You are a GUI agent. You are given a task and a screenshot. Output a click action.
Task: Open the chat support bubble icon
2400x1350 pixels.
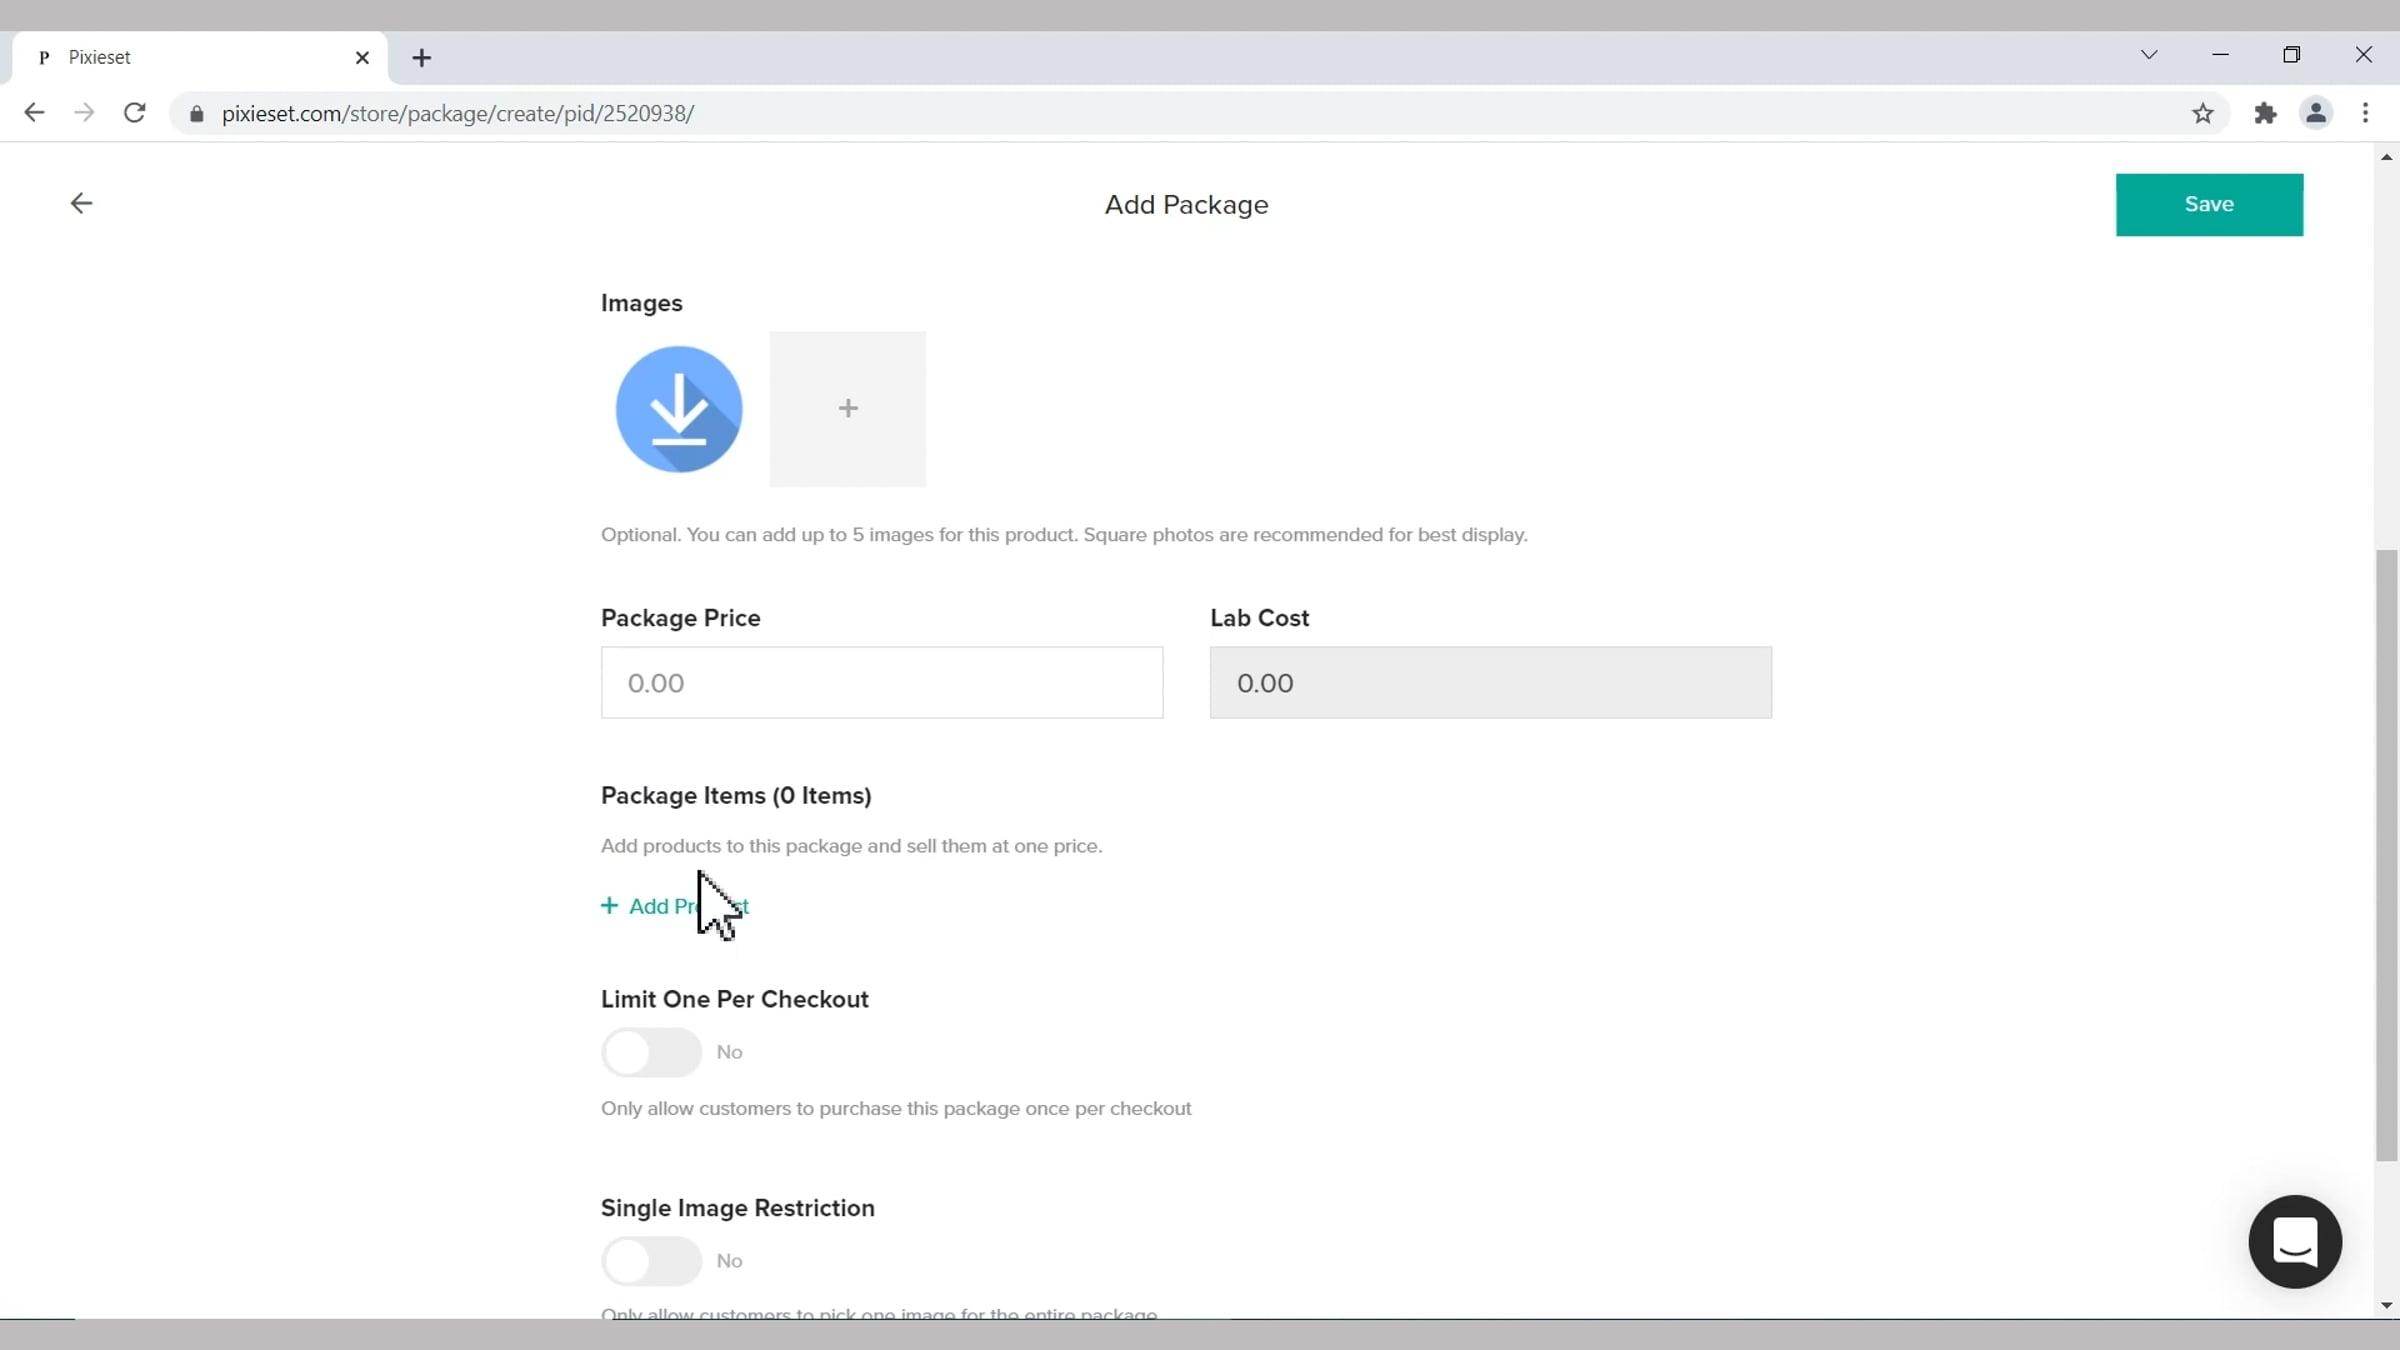pos(2294,1241)
